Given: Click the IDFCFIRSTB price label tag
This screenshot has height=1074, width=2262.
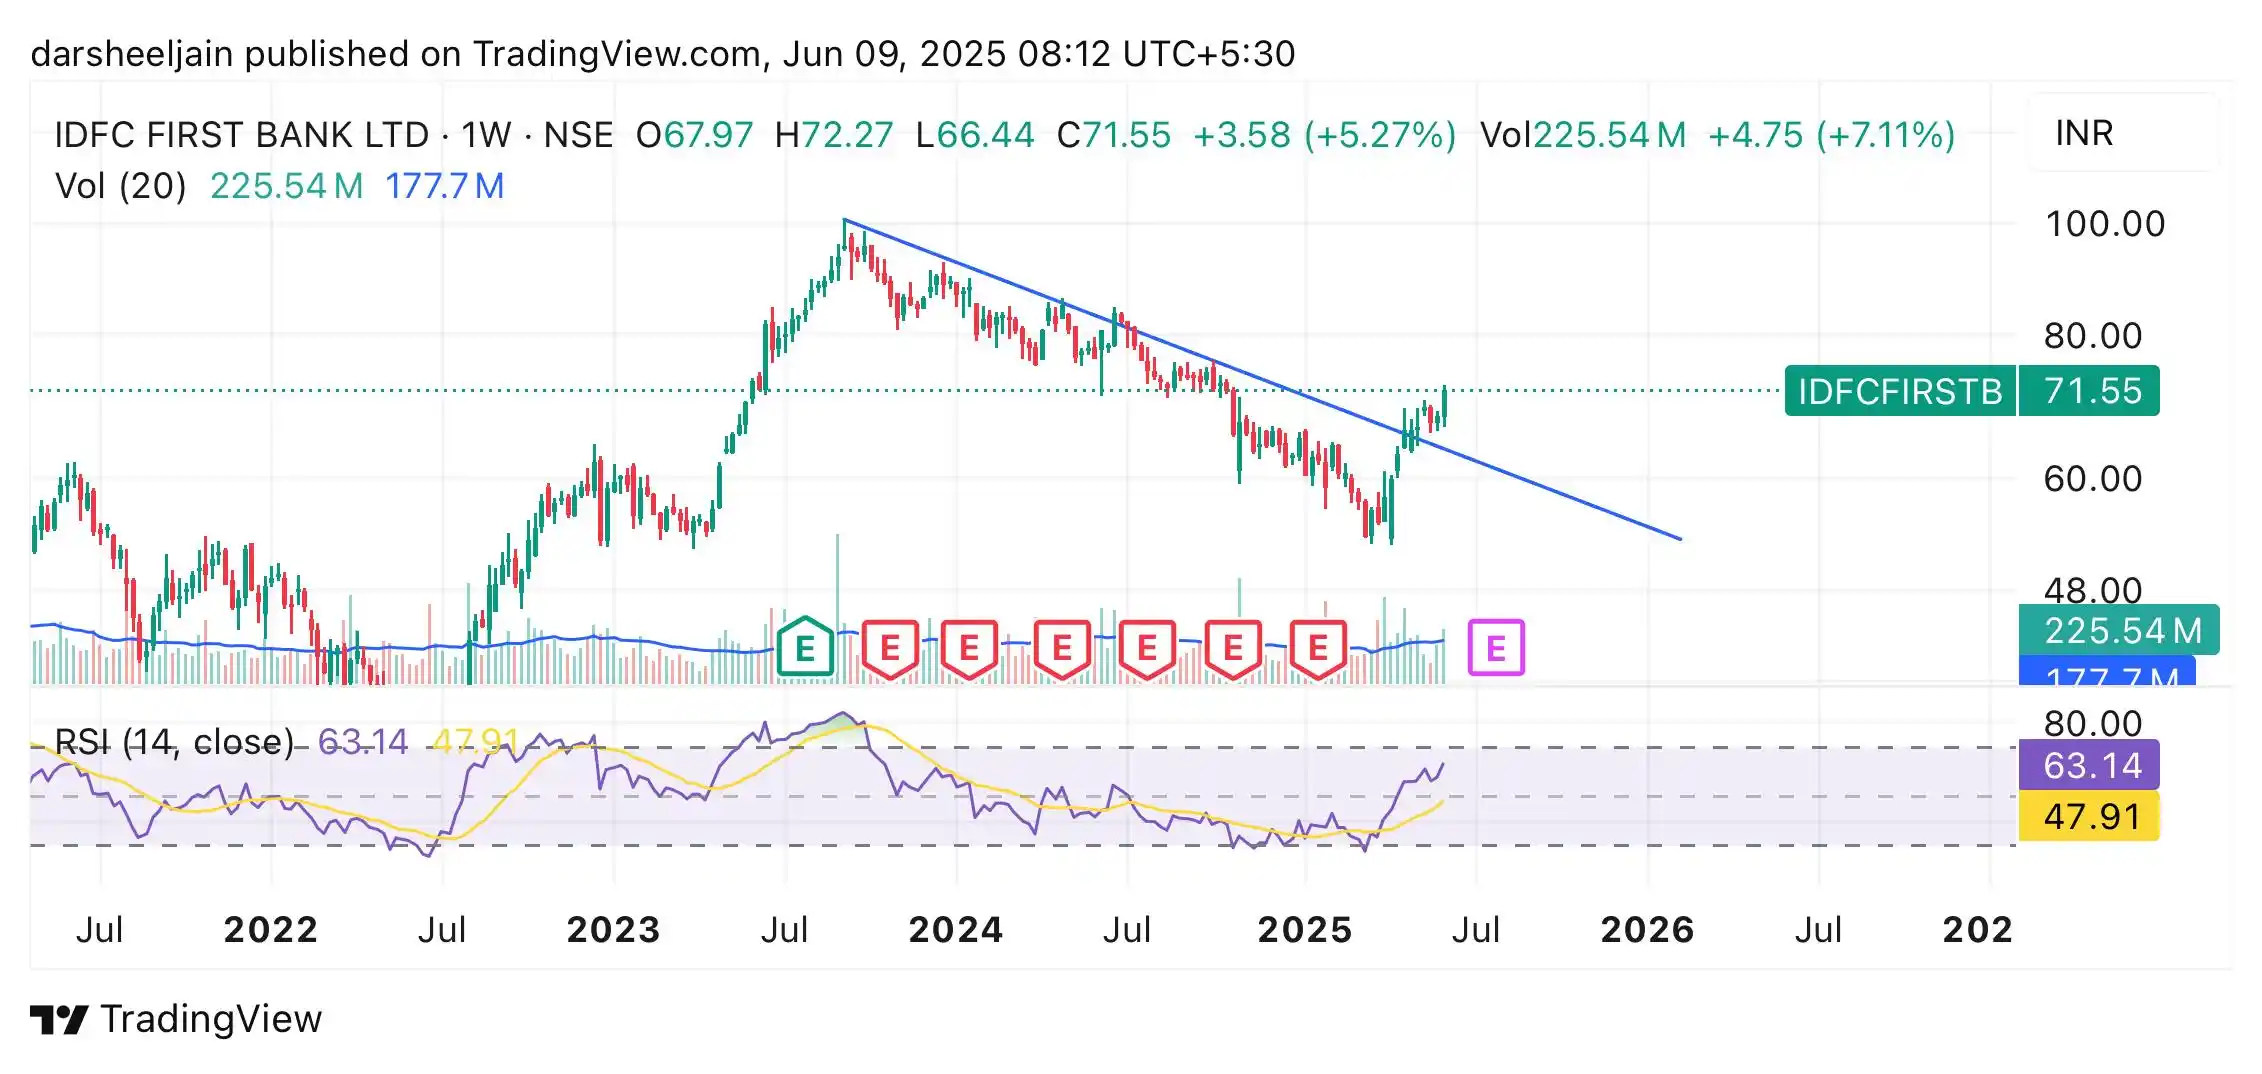Looking at the screenshot, I should (1900, 391).
